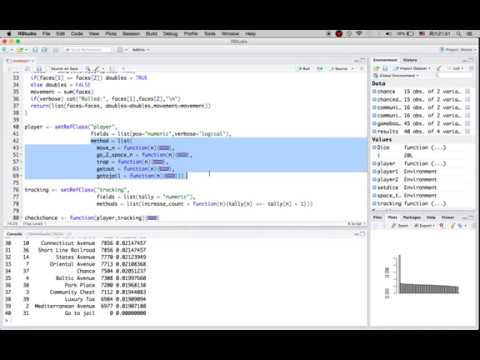
Task: Open the Global Environment dropdown
Action: pos(397,76)
